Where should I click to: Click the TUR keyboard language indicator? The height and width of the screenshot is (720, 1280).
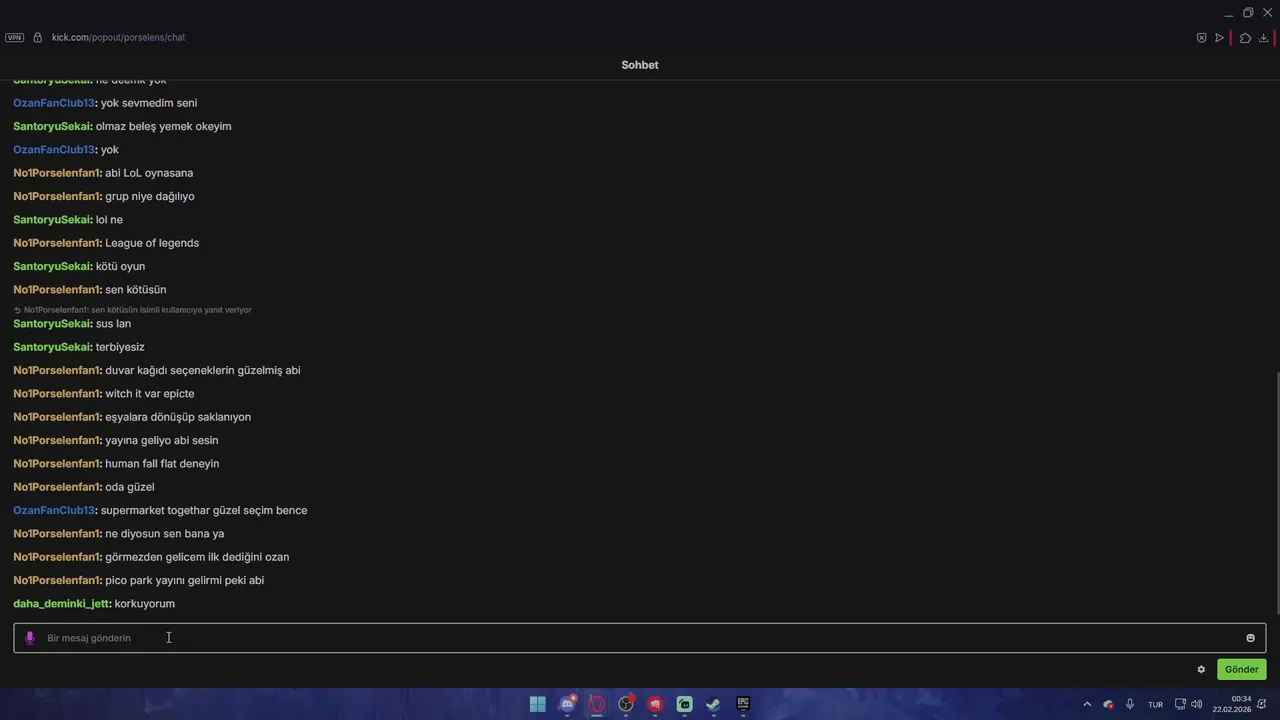[x=1155, y=704]
